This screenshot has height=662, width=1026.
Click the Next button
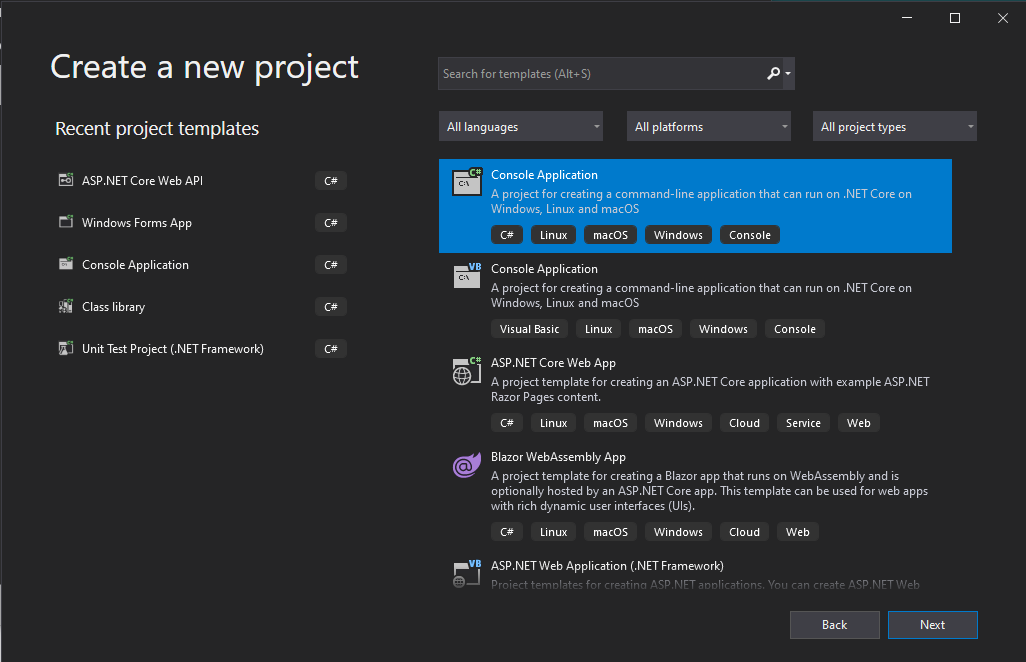tap(932, 625)
